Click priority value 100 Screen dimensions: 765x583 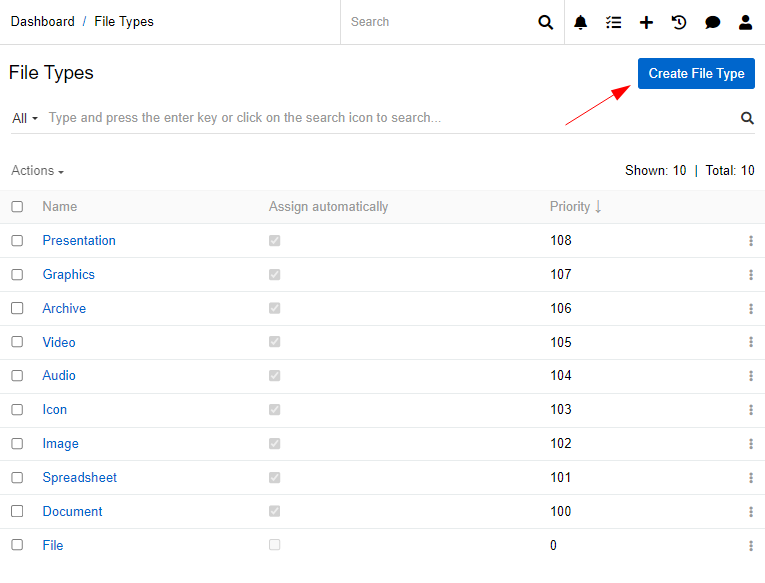click(561, 511)
